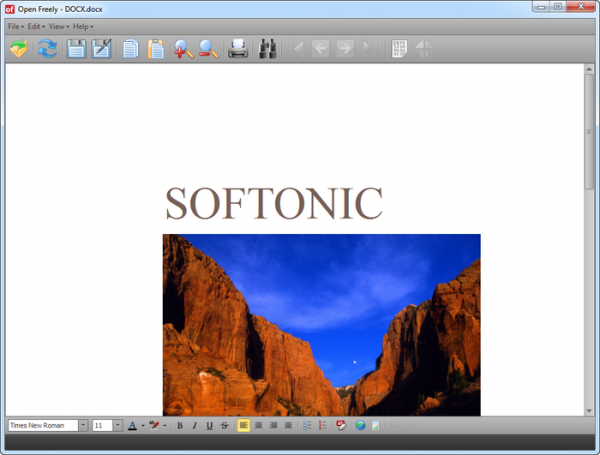Open font color dropdown arrow

143,426
